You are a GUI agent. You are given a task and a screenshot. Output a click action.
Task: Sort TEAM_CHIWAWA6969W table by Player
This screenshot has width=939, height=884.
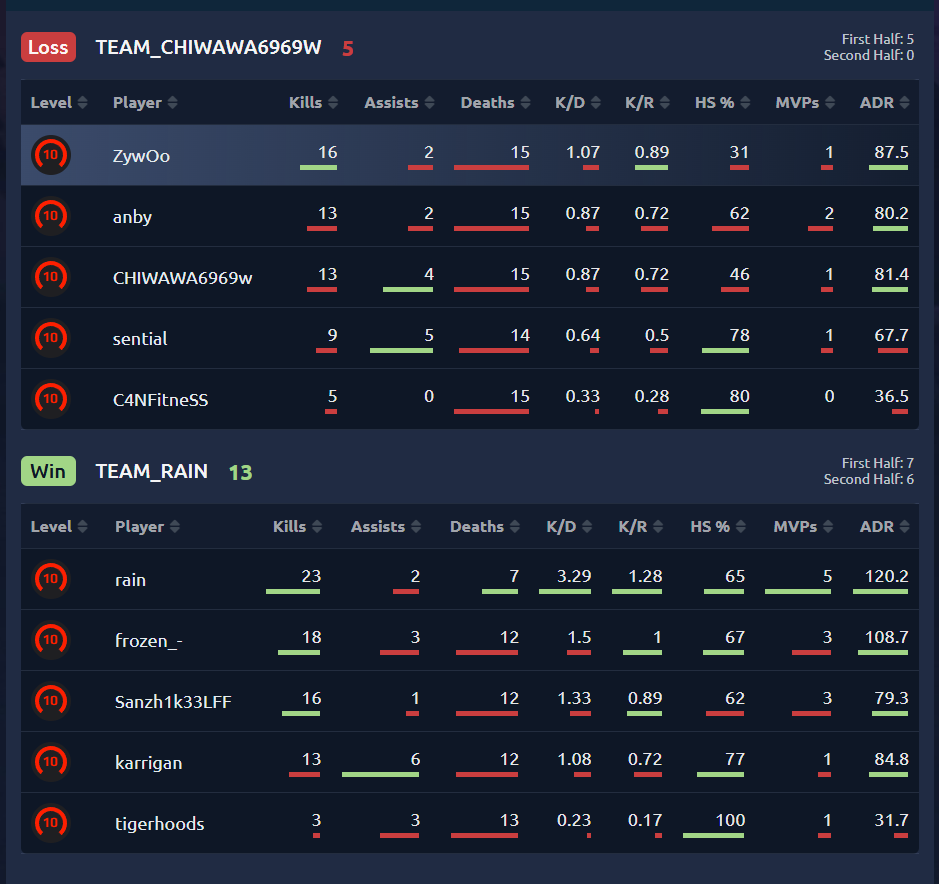pos(146,102)
